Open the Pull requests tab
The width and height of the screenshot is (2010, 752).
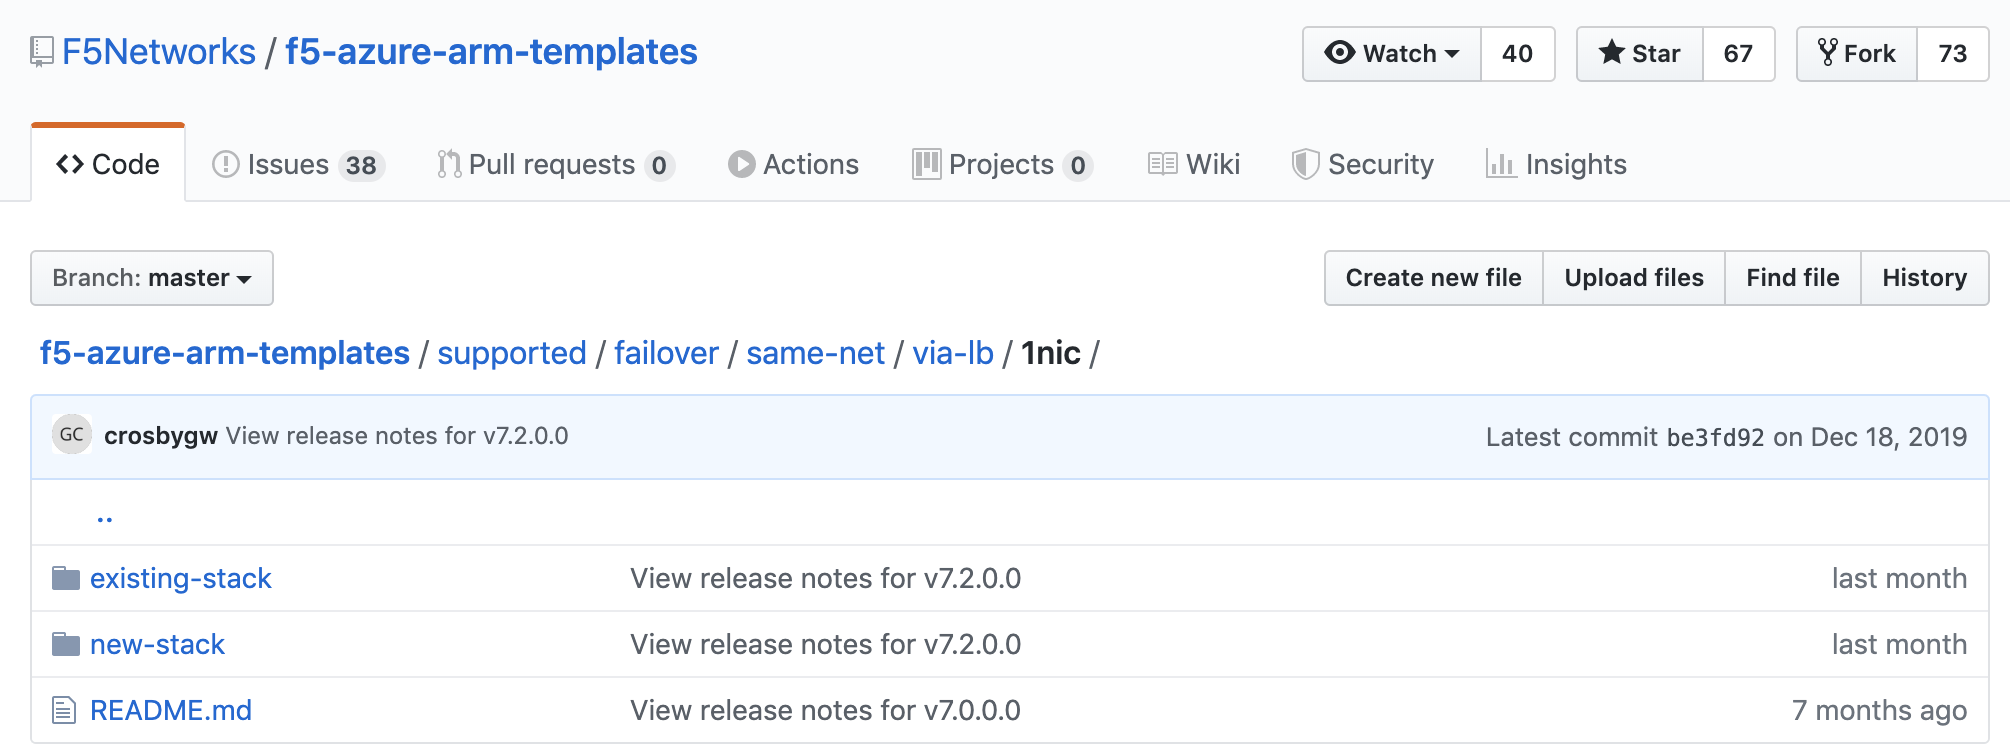557,164
